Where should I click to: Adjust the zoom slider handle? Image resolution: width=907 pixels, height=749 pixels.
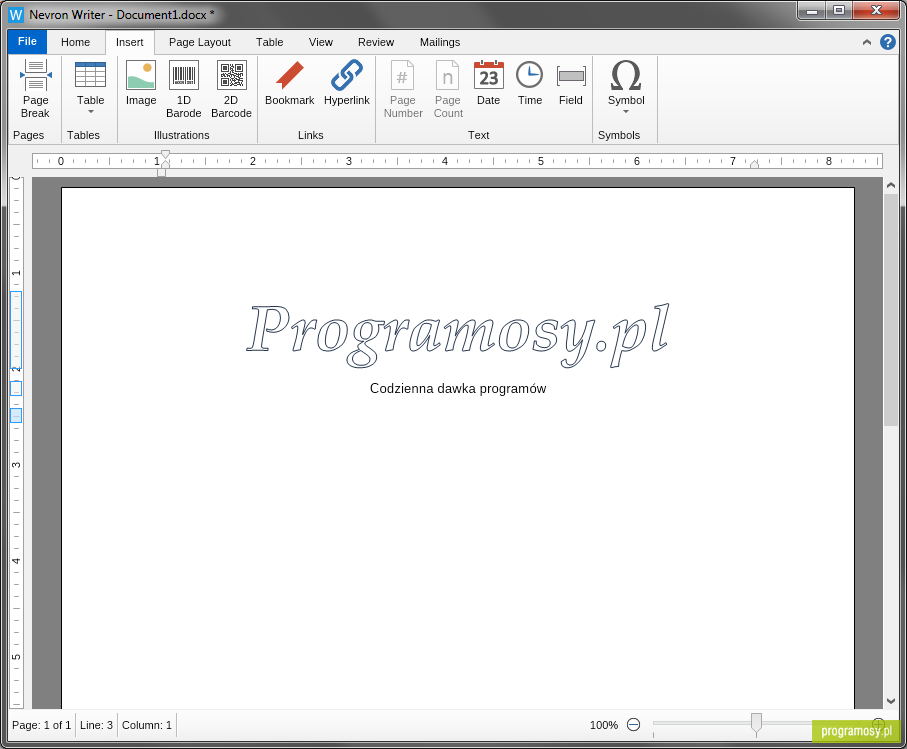tap(756, 722)
